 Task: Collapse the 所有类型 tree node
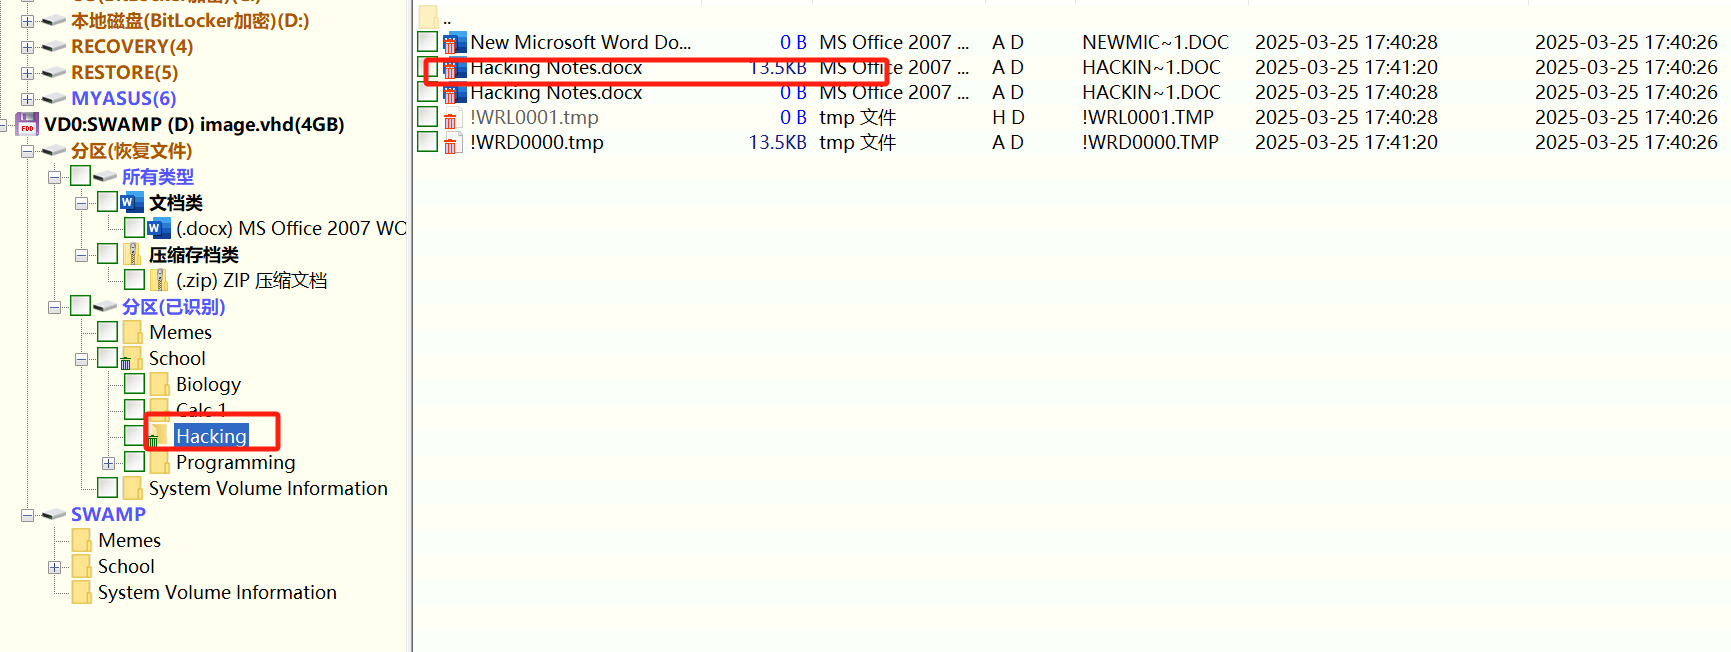click(x=54, y=177)
